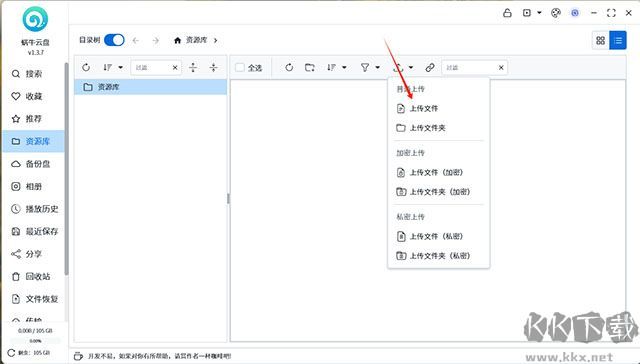The height and width of the screenshot is (364, 640).
Task: Expand the filter funnel dropdown
Action: [x=370, y=67]
